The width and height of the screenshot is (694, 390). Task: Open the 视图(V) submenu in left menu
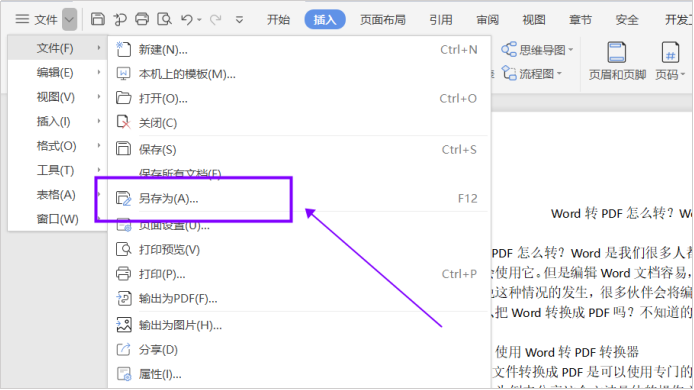tap(58, 97)
